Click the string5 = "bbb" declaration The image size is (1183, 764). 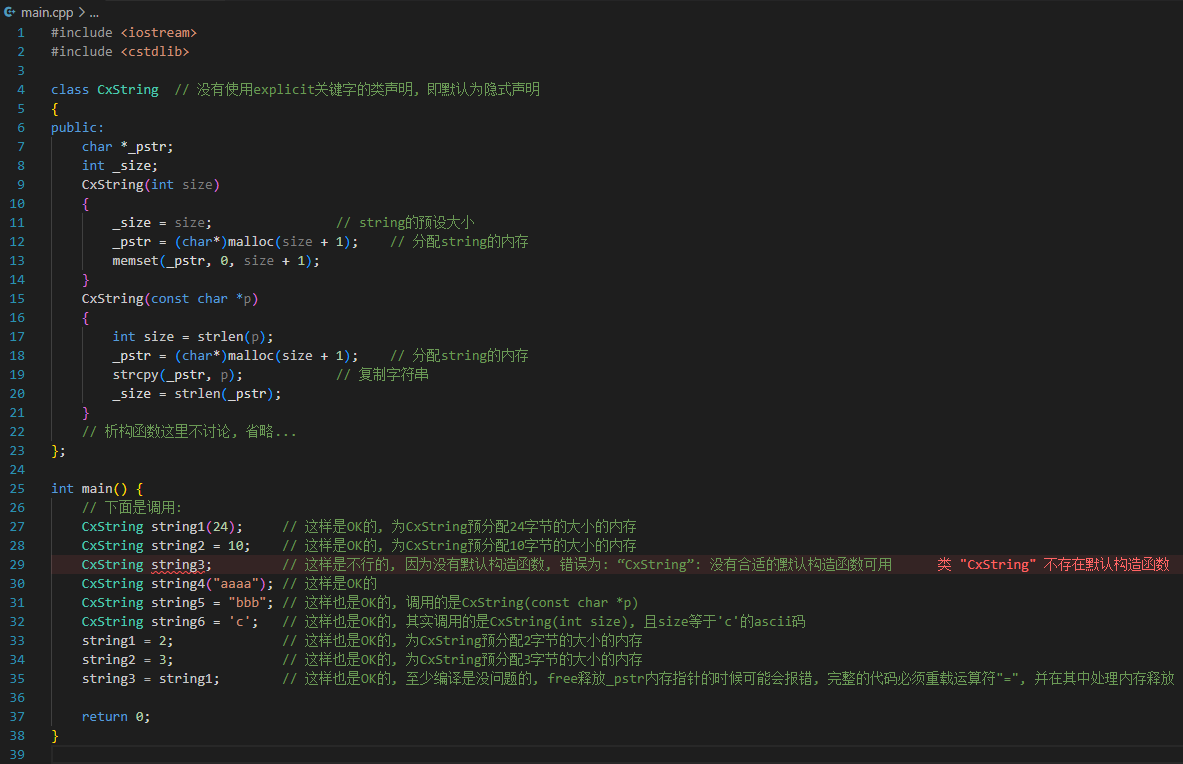pos(177,602)
